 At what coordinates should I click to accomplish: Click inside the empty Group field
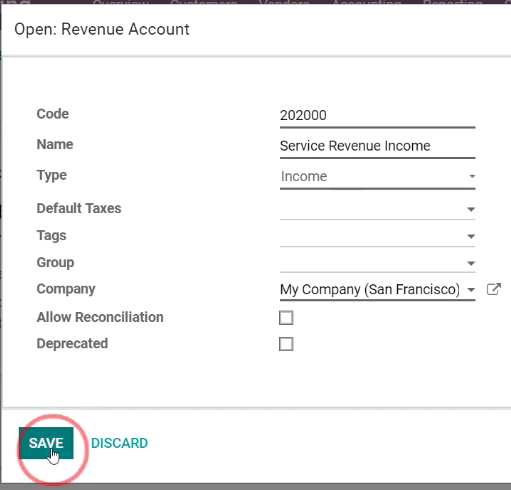[x=373, y=263]
